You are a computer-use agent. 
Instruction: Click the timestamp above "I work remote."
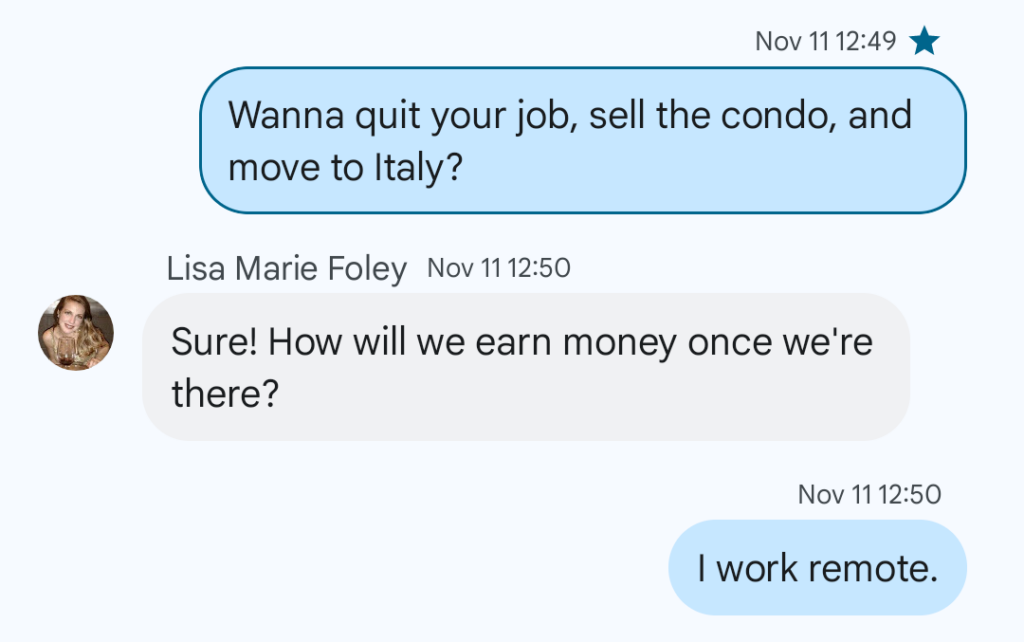pos(869,494)
